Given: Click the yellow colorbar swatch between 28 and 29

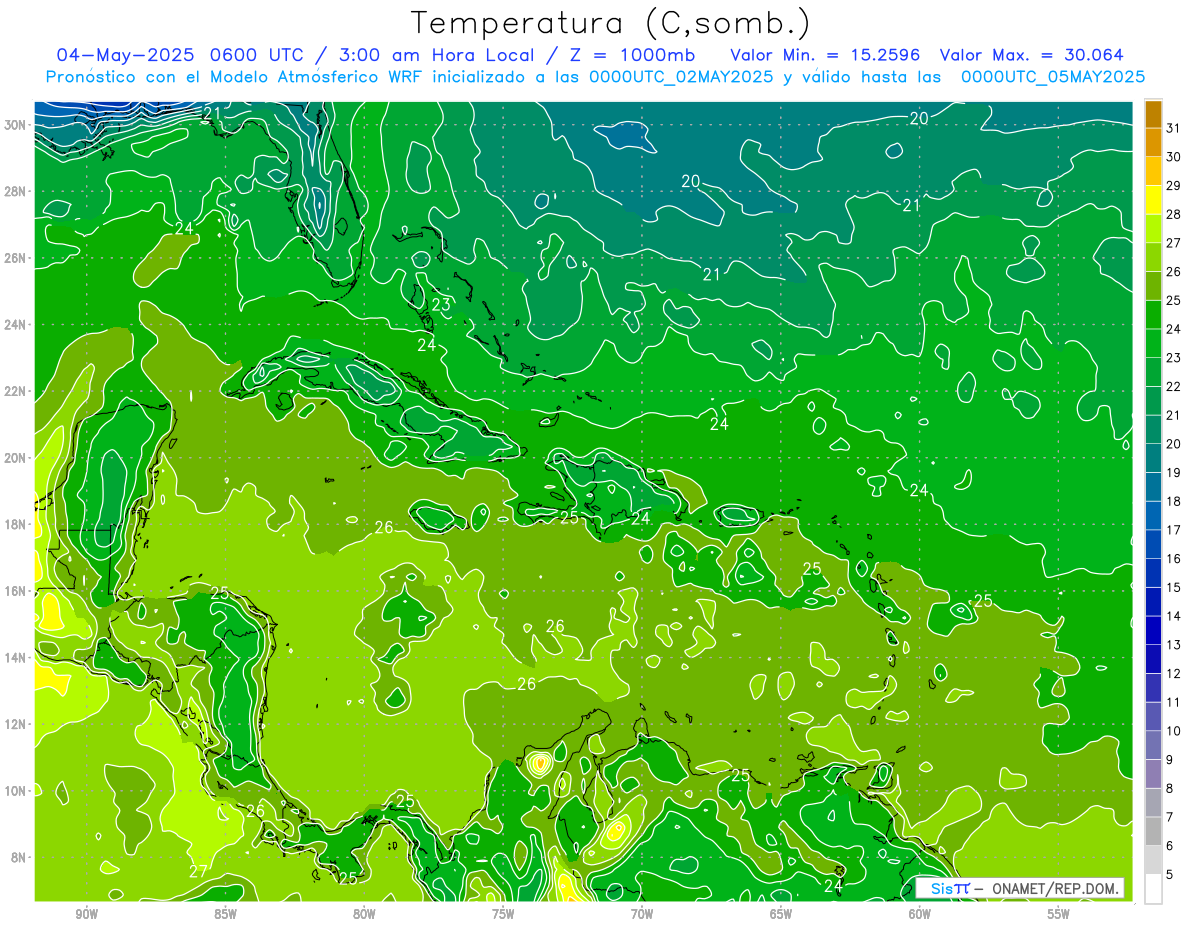Looking at the screenshot, I should tap(1153, 200).
